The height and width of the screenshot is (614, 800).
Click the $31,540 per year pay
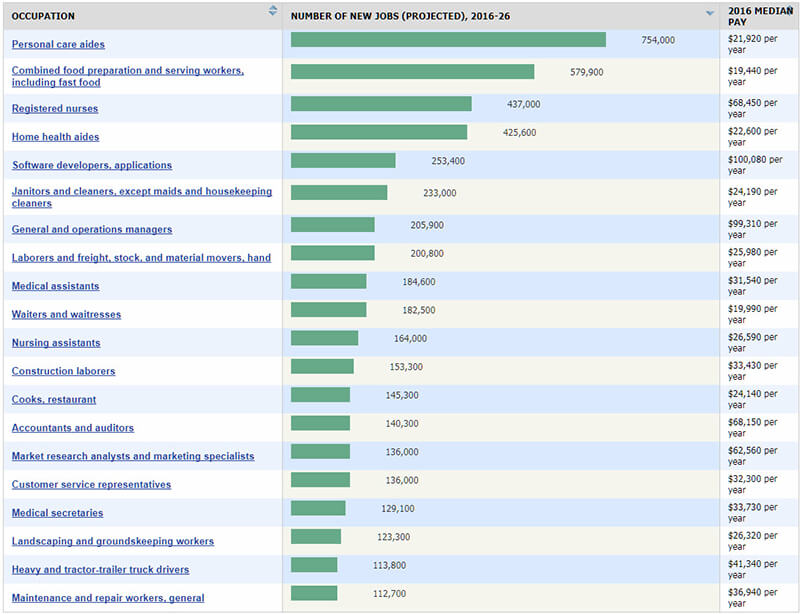click(753, 286)
